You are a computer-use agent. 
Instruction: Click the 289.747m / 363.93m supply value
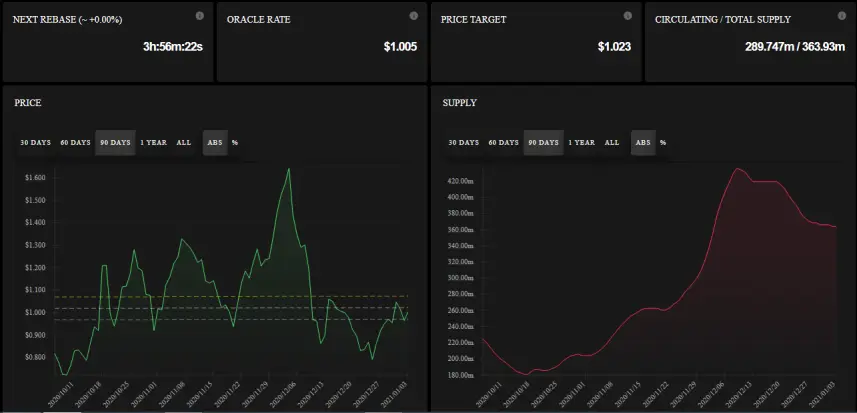click(795, 47)
